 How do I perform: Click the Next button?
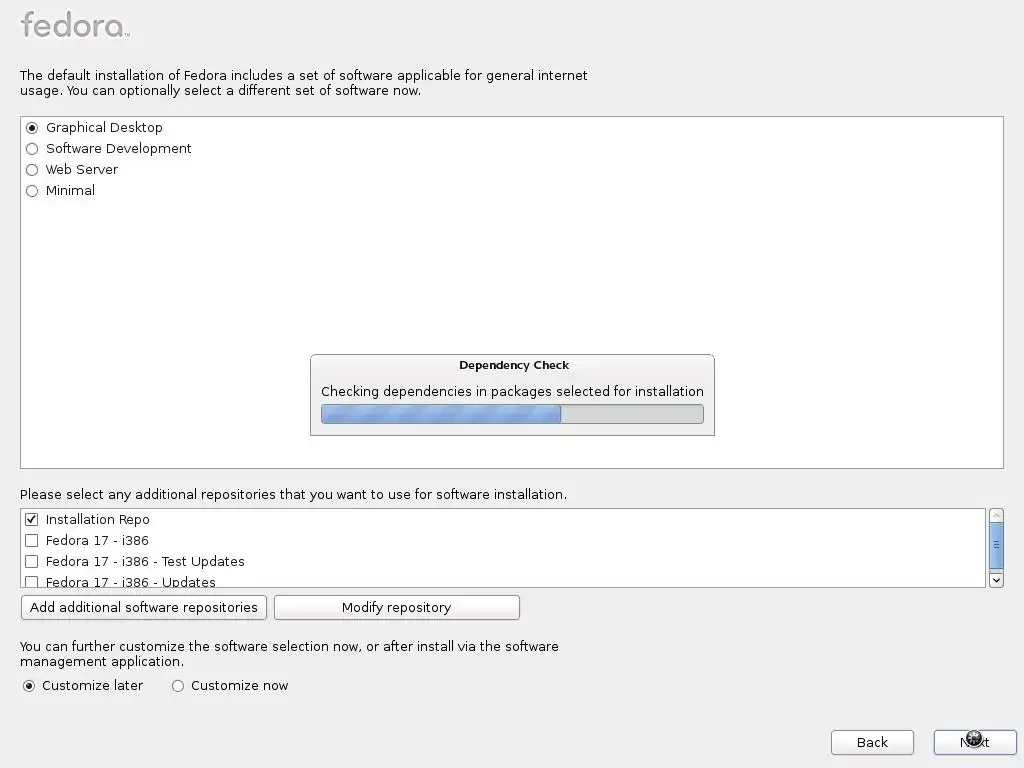click(x=975, y=743)
